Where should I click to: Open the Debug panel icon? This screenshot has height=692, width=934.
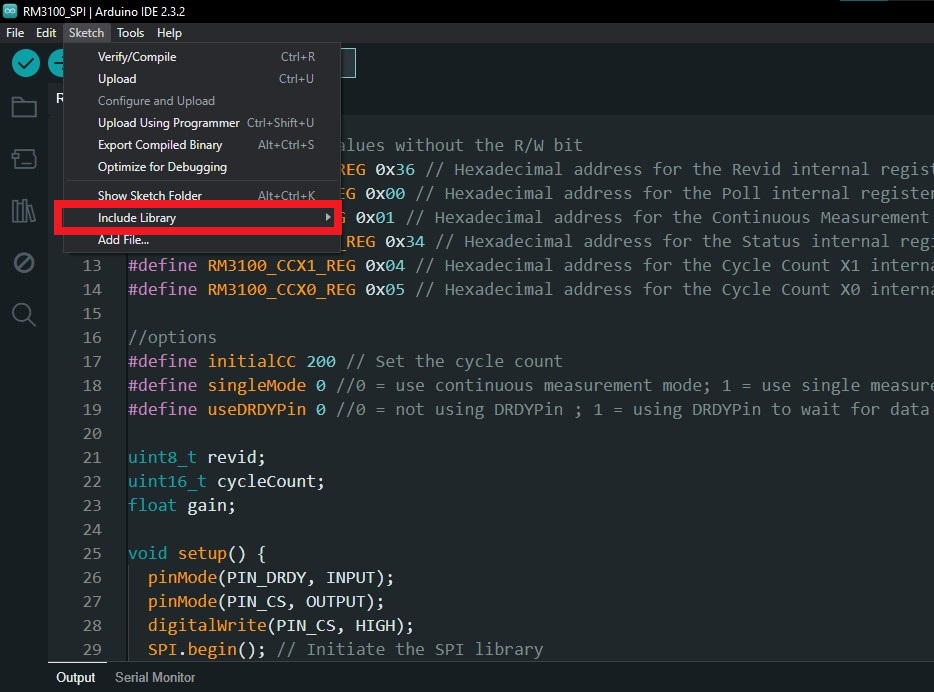(24, 263)
